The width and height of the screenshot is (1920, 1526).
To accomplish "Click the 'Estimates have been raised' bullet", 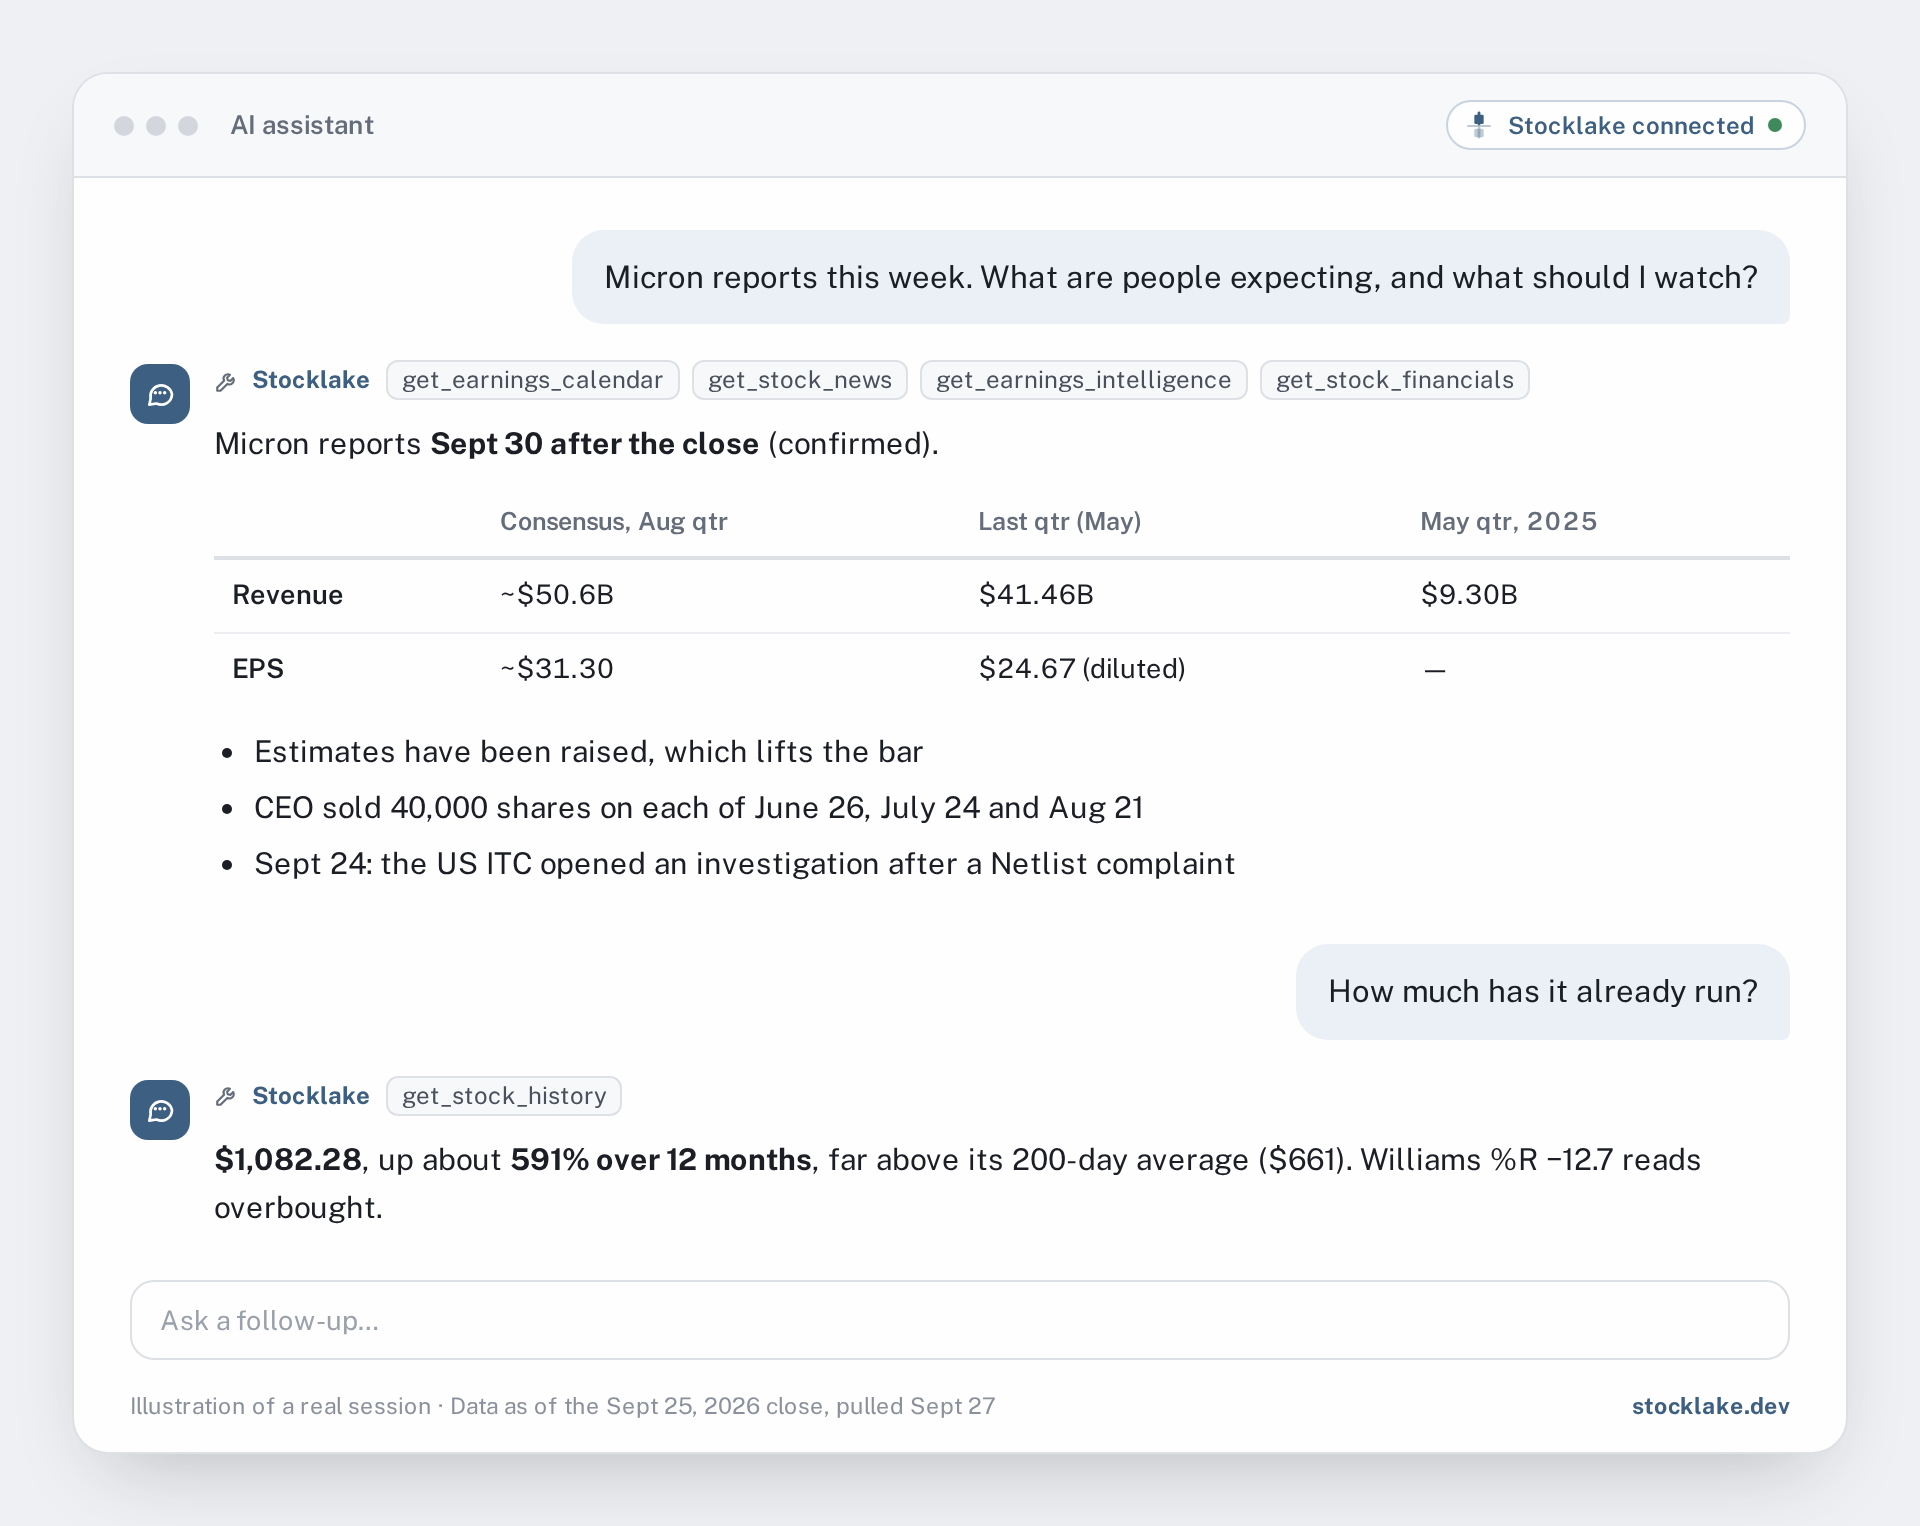I will (x=589, y=751).
